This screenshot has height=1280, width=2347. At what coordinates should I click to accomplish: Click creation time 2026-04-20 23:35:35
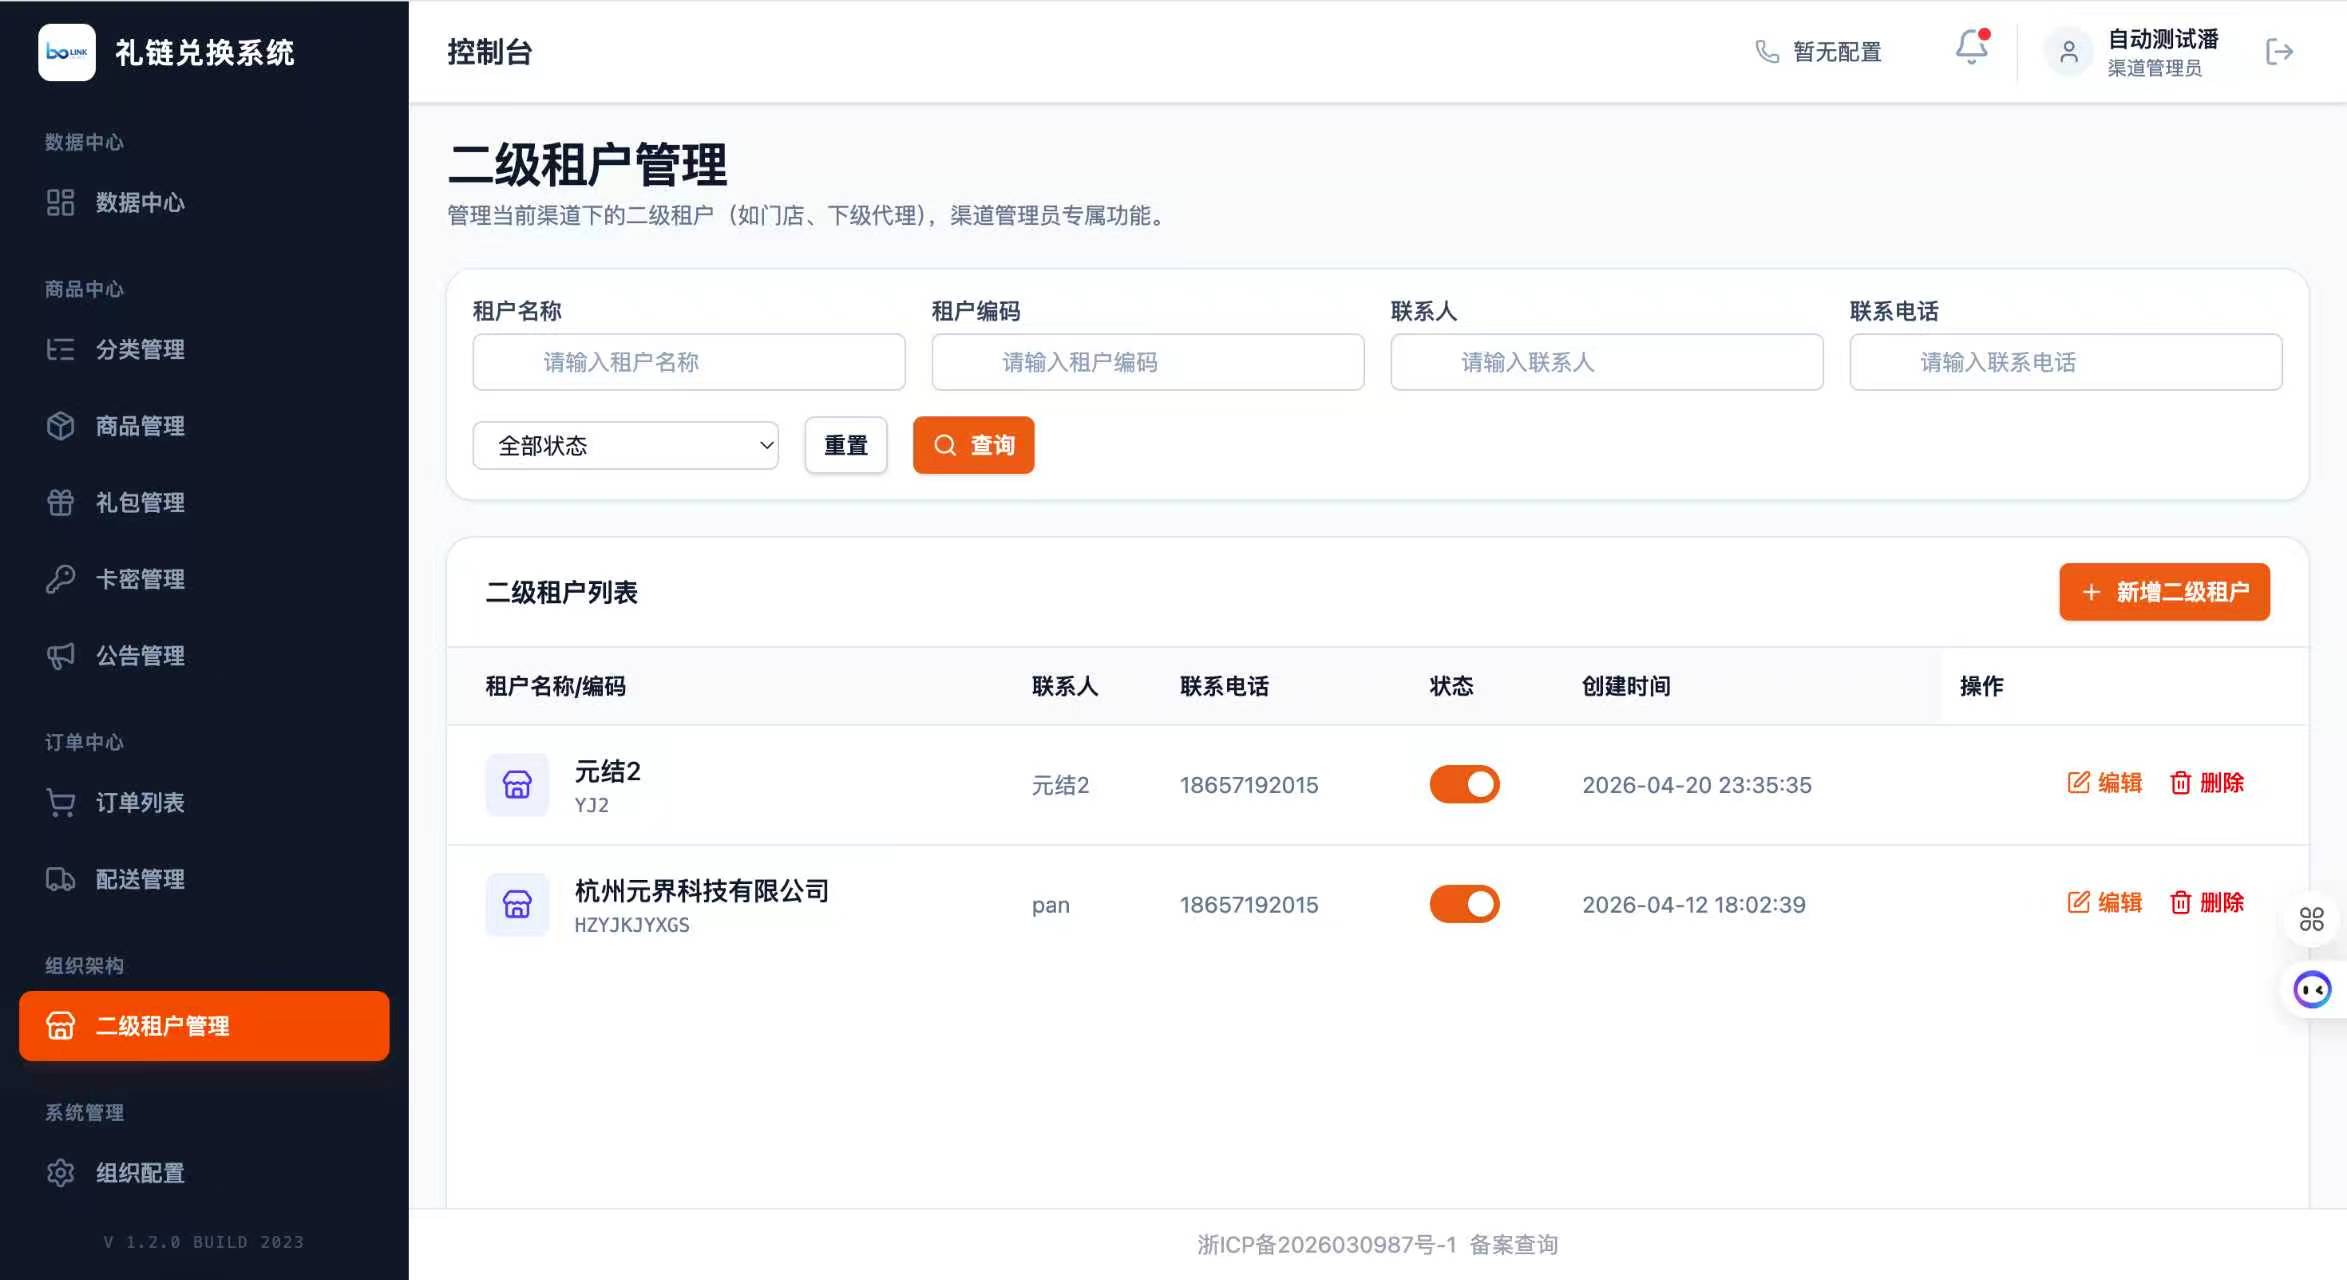1697,785
